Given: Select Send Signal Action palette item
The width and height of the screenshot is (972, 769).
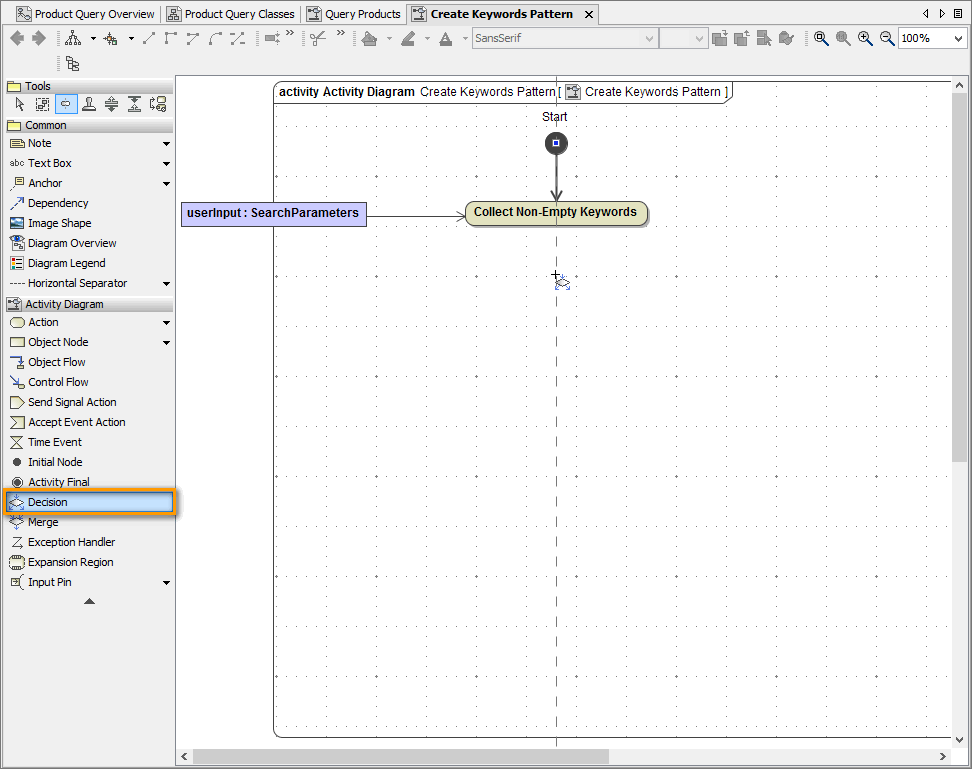Looking at the screenshot, I should [x=72, y=402].
